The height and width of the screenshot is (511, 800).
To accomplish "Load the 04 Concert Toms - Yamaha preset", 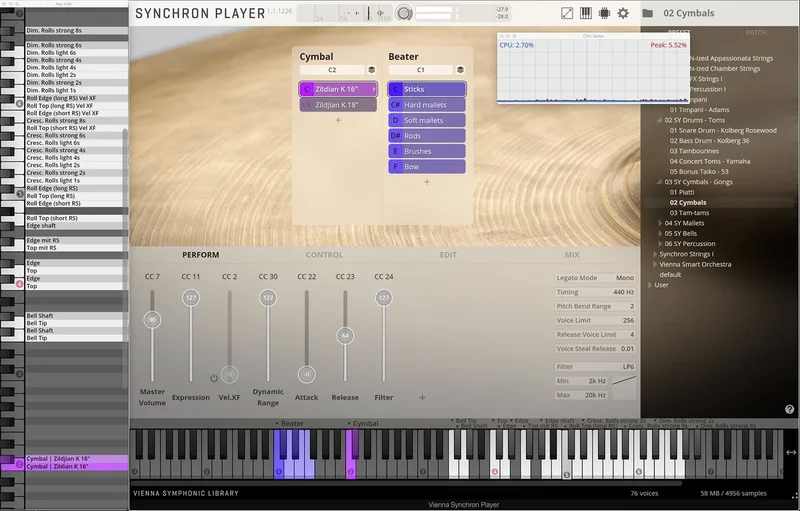I will 710,161.
